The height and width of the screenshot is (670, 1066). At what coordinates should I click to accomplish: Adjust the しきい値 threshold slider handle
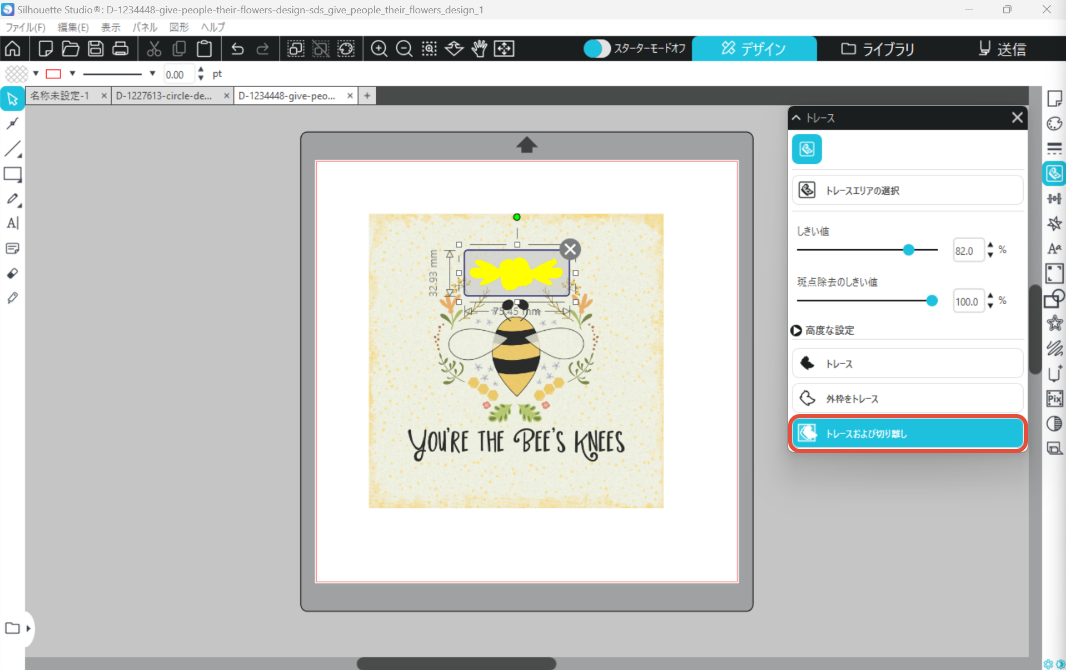908,250
